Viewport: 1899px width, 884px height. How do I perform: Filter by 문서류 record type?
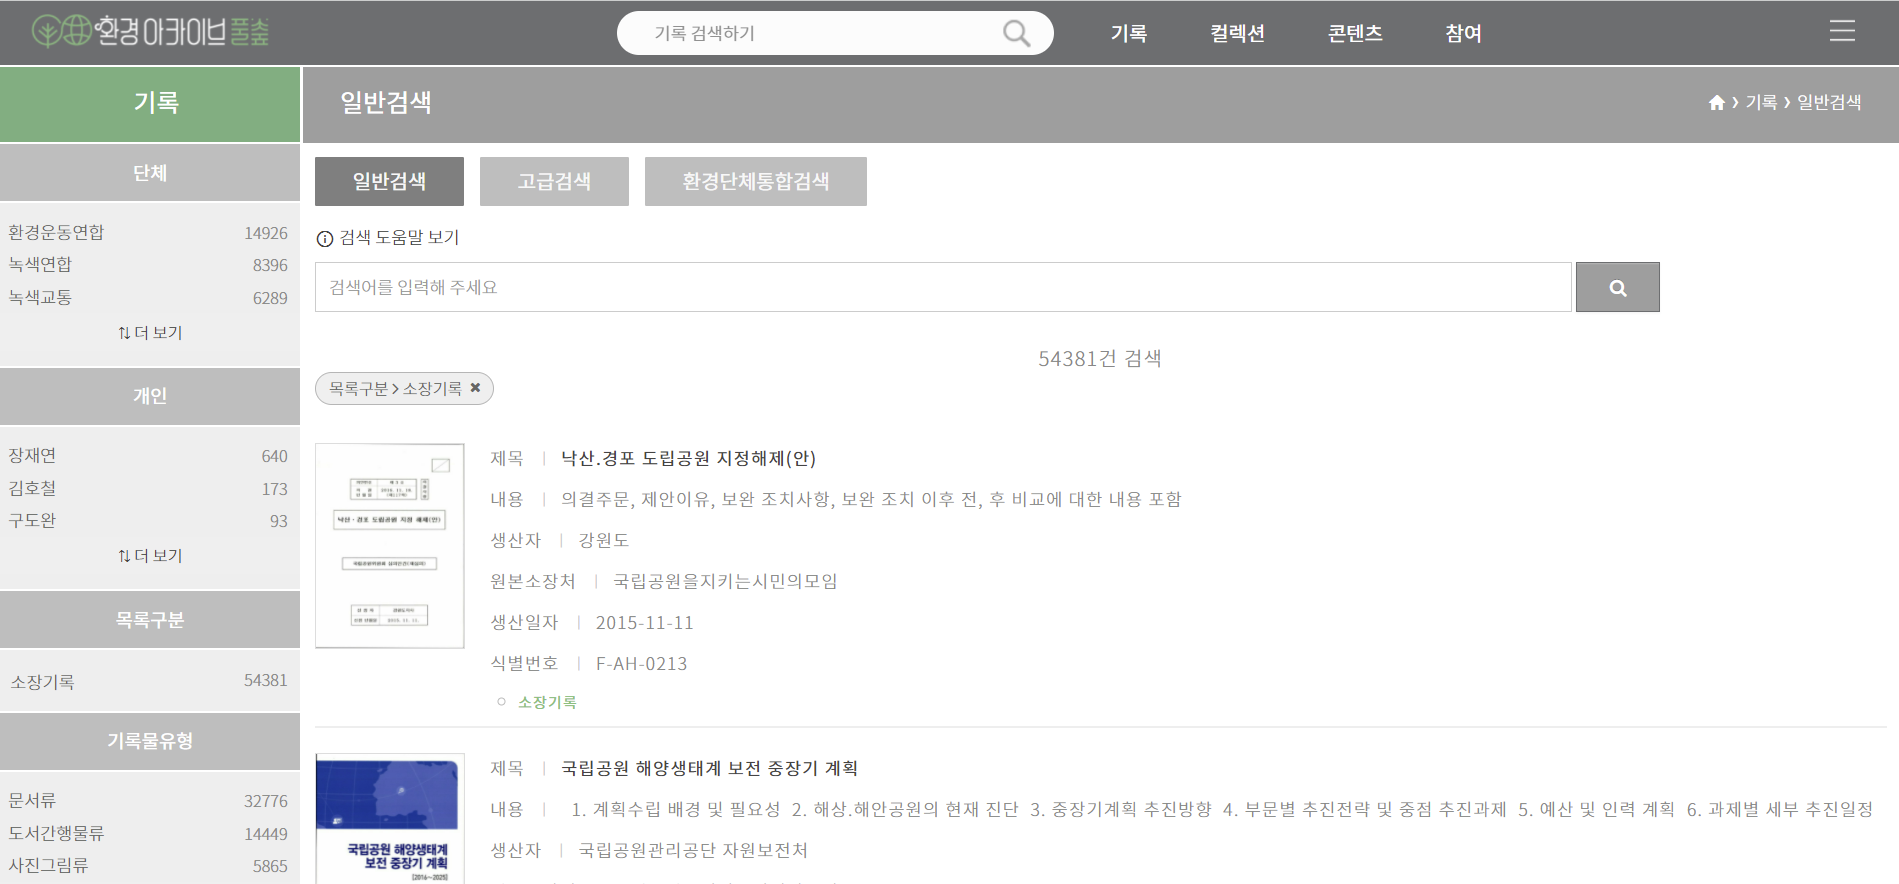(33, 801)
